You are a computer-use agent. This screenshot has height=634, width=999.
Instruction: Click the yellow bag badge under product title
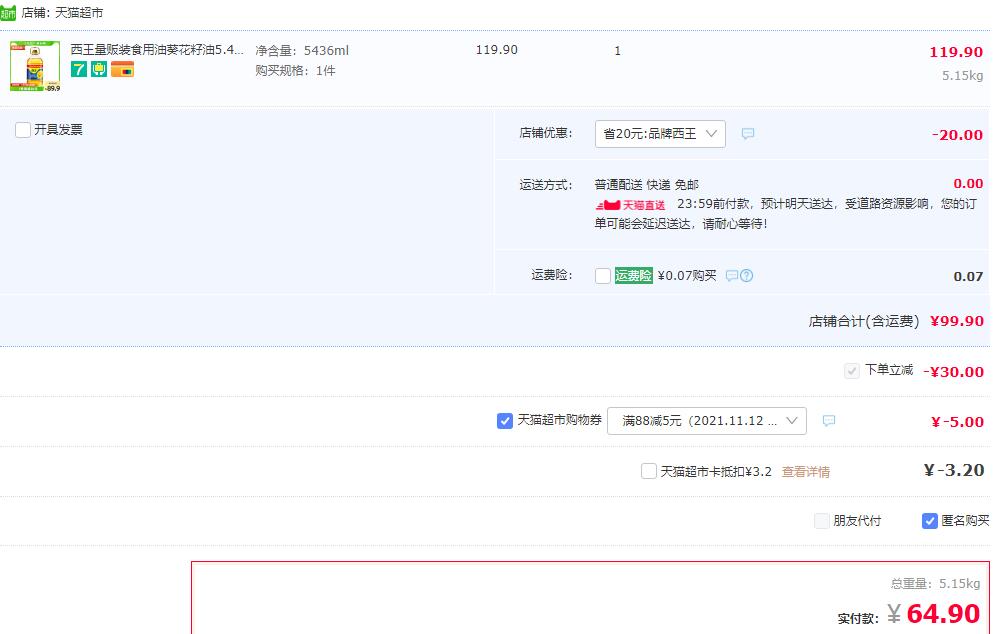tap(99, 69)
